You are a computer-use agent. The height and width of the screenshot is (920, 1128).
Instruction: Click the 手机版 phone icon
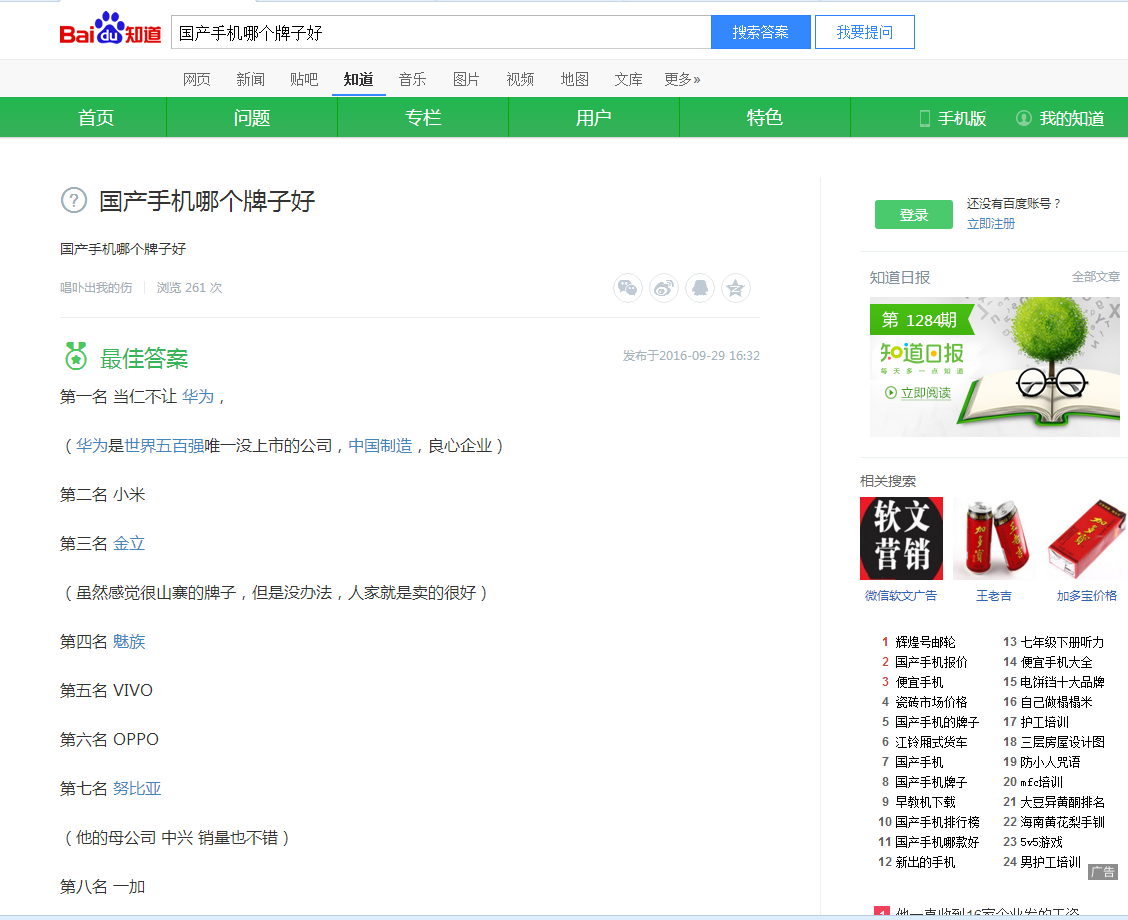924,119
